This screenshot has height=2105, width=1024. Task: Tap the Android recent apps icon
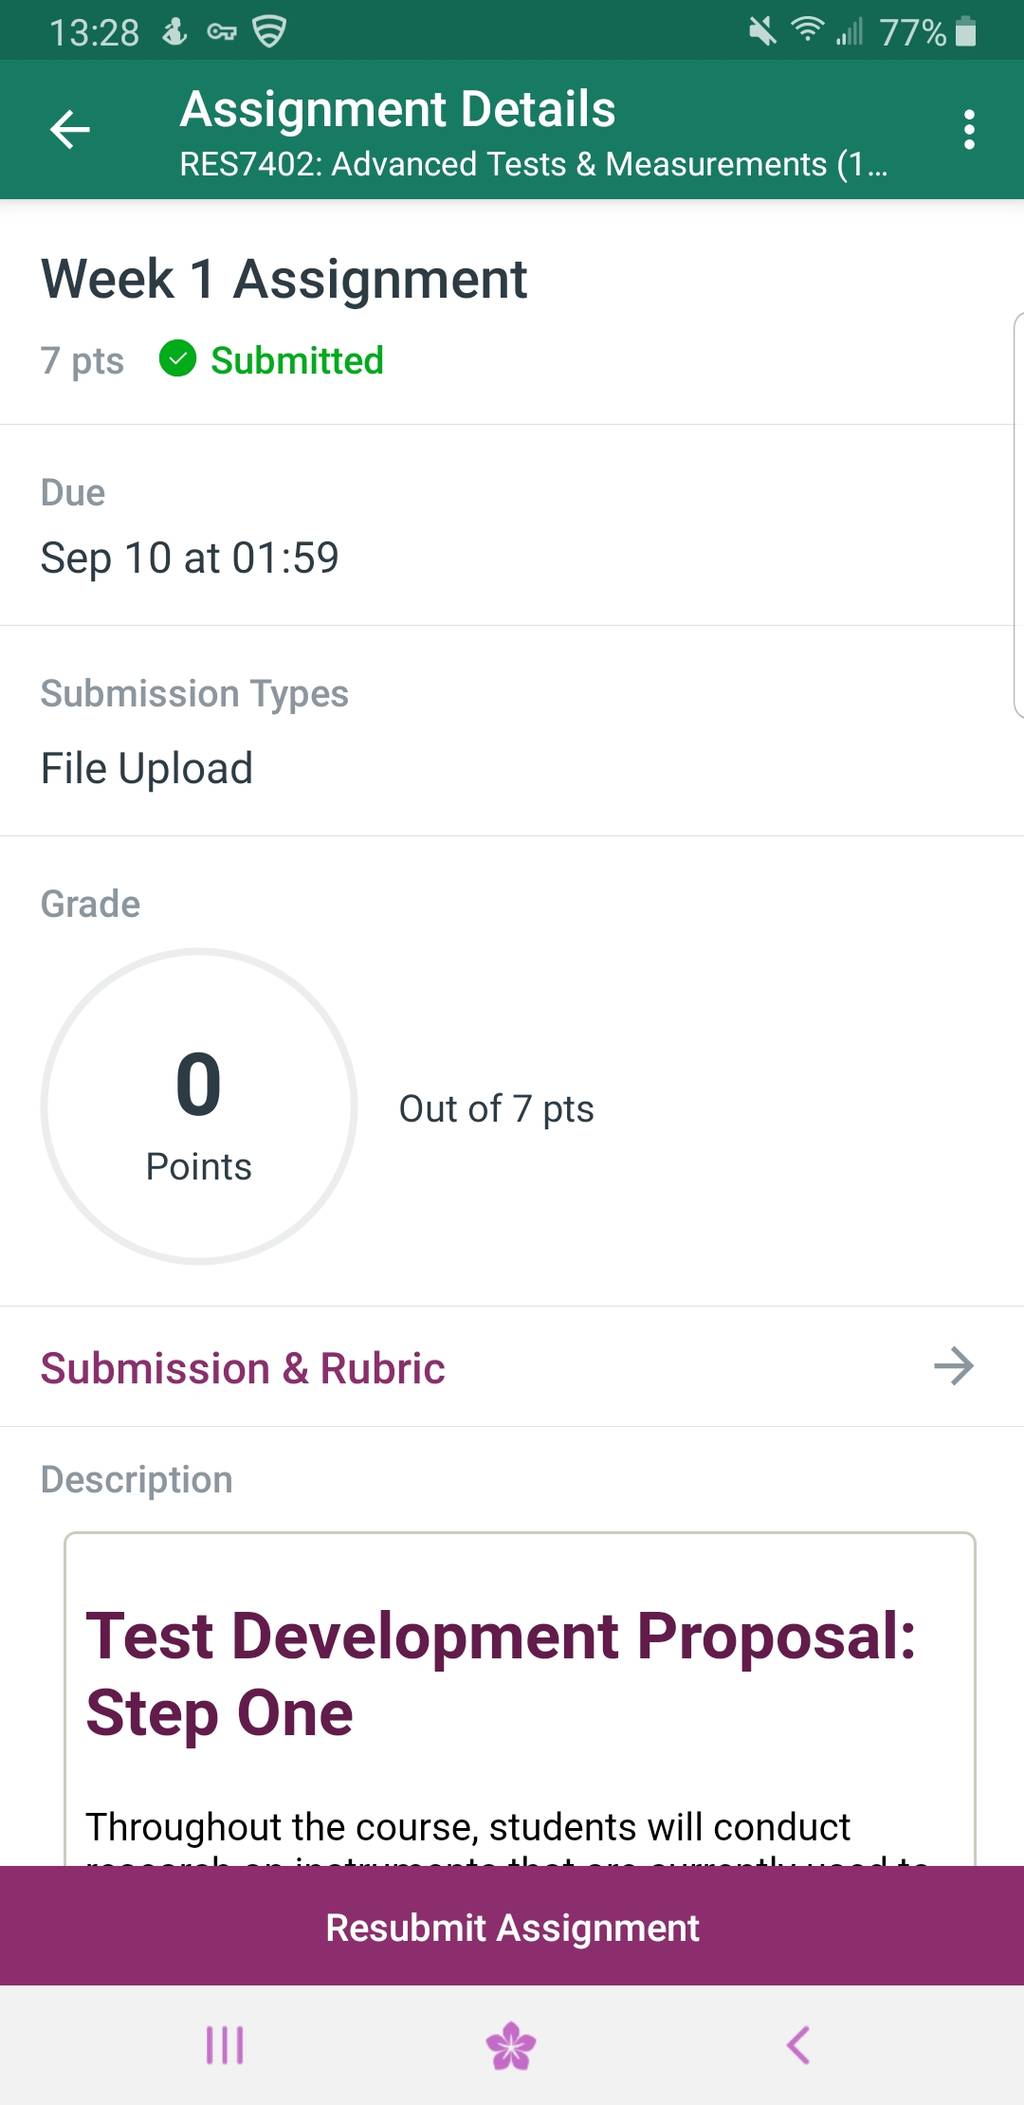[x=225, y=2045]
